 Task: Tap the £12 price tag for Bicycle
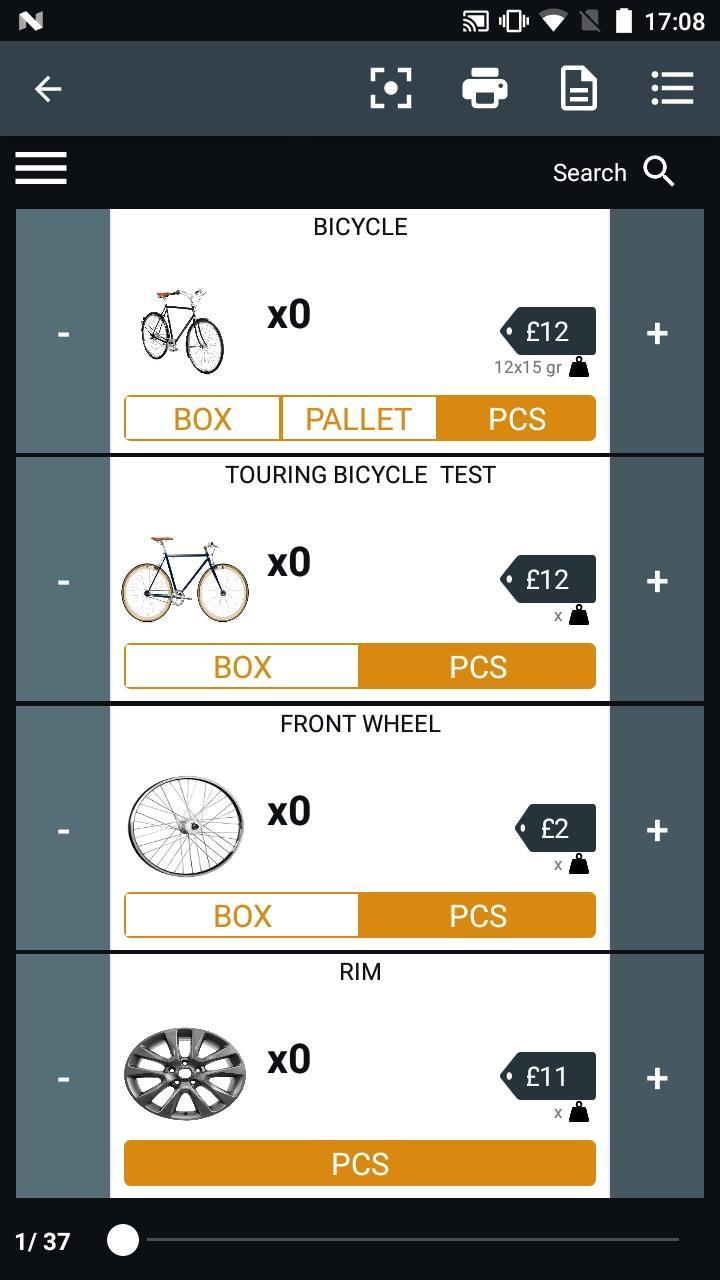pos(548,331)
